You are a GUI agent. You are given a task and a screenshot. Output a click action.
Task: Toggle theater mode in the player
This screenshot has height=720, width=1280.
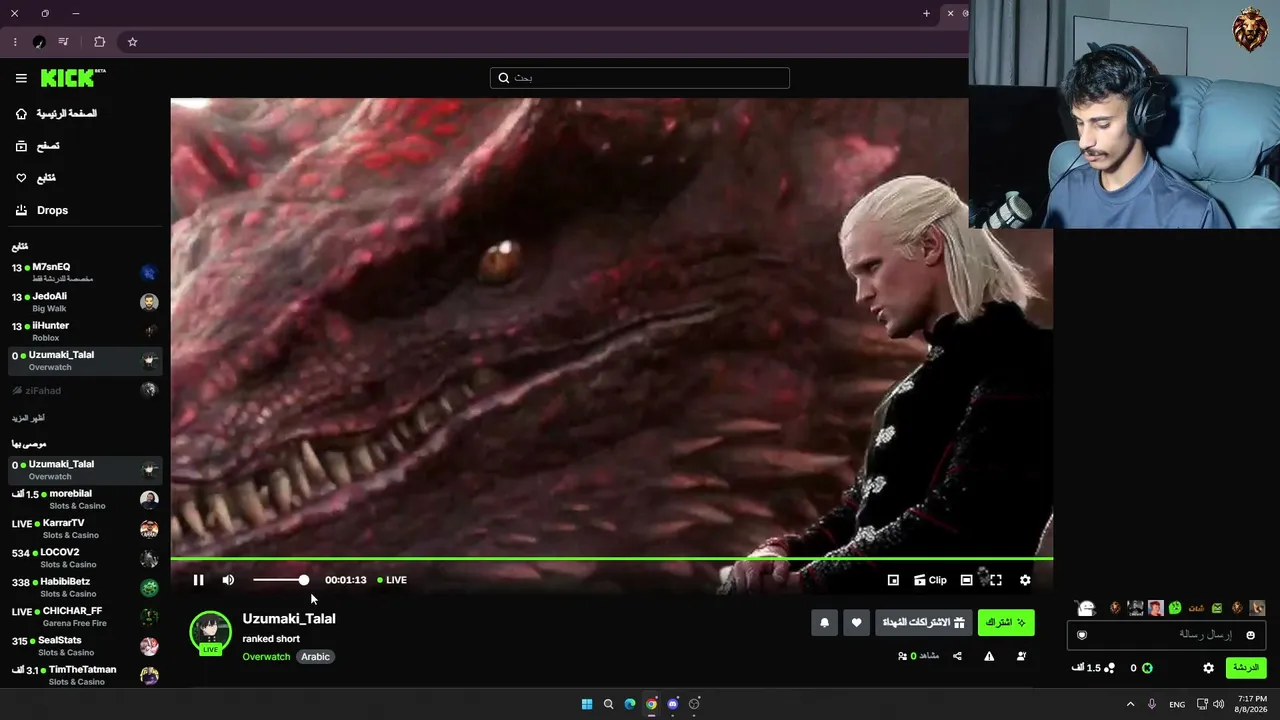tap(966, 580)
